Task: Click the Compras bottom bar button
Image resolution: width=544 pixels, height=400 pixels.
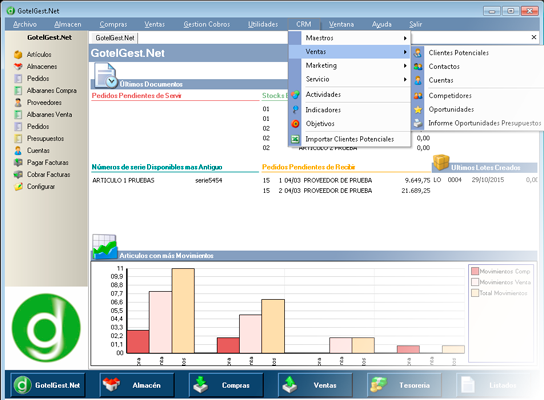Action: pos(226,385)
